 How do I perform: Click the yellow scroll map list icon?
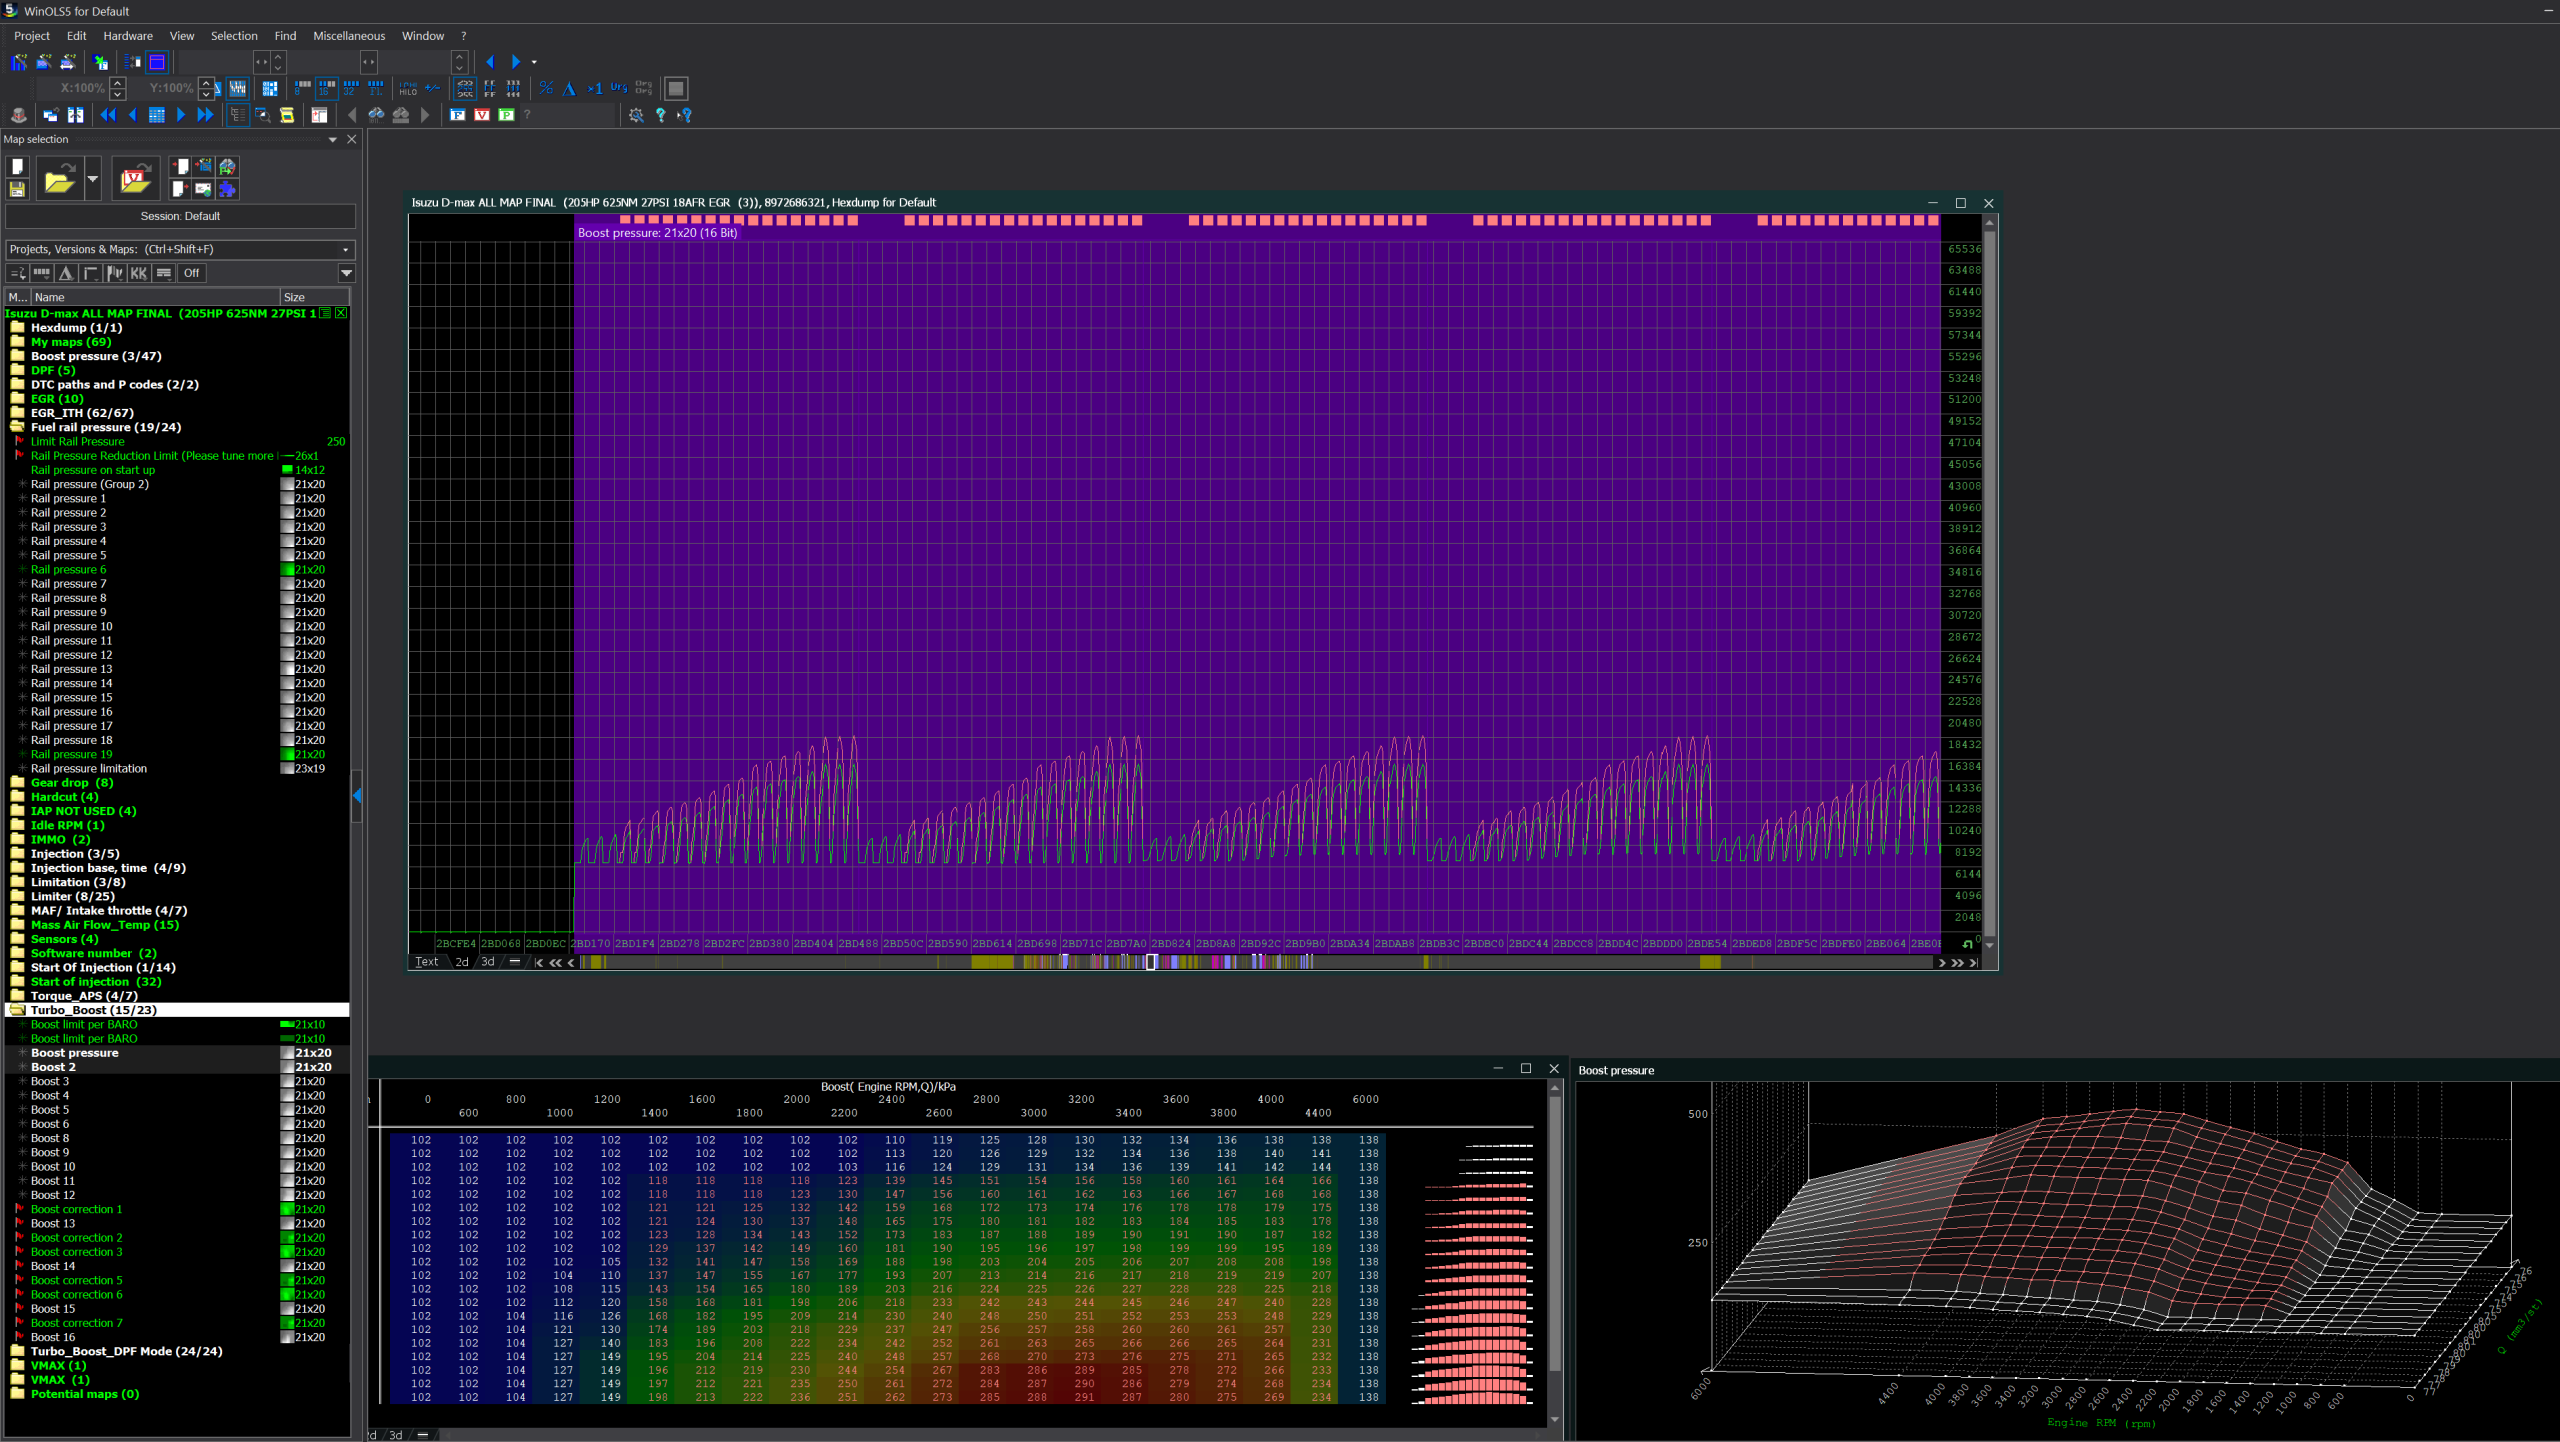(287, 115)
